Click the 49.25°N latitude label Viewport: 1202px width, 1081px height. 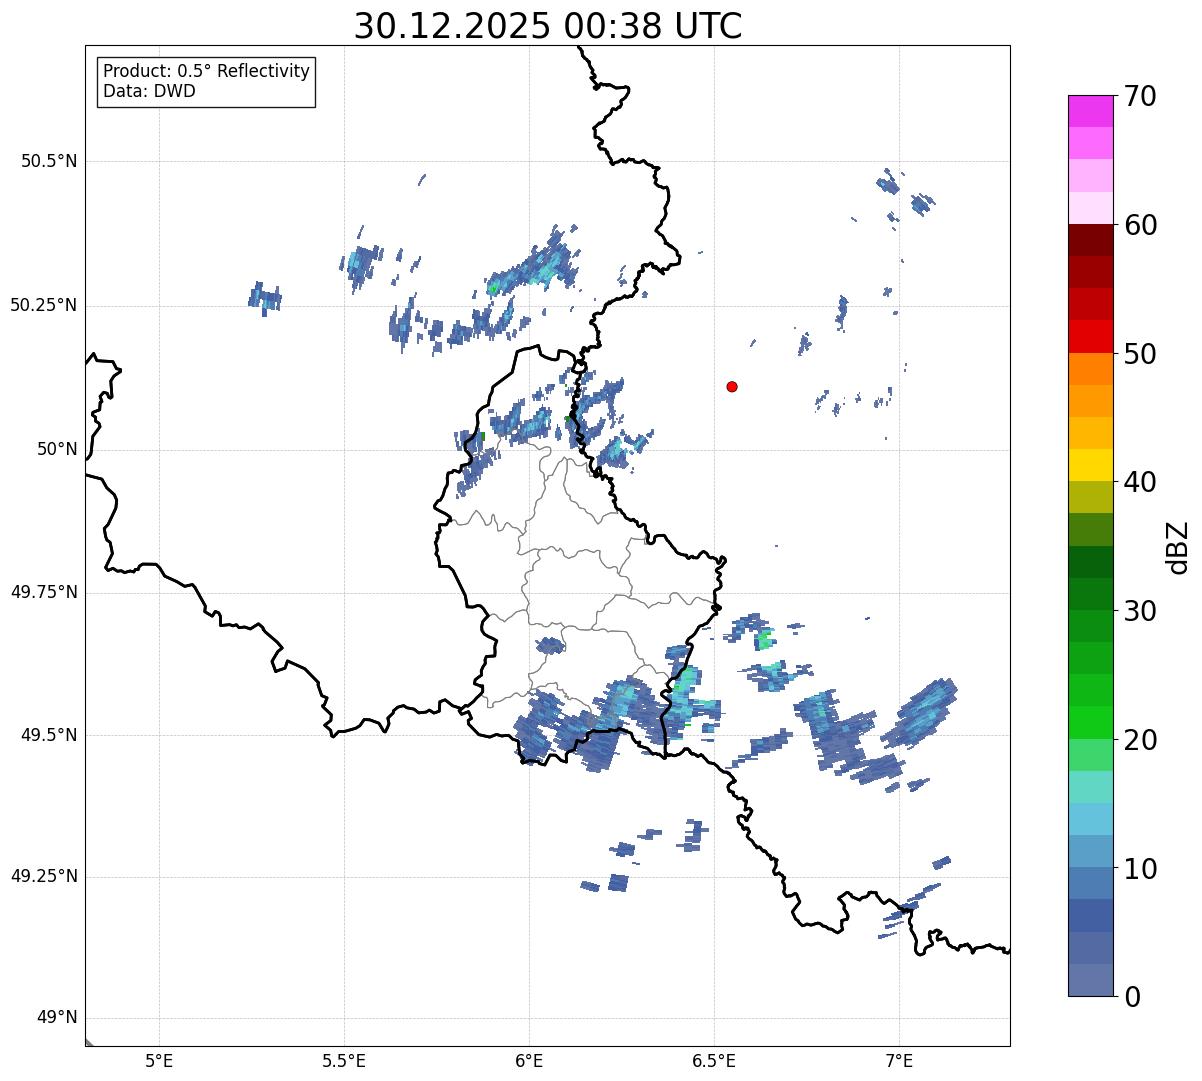[x=44, y=876]
